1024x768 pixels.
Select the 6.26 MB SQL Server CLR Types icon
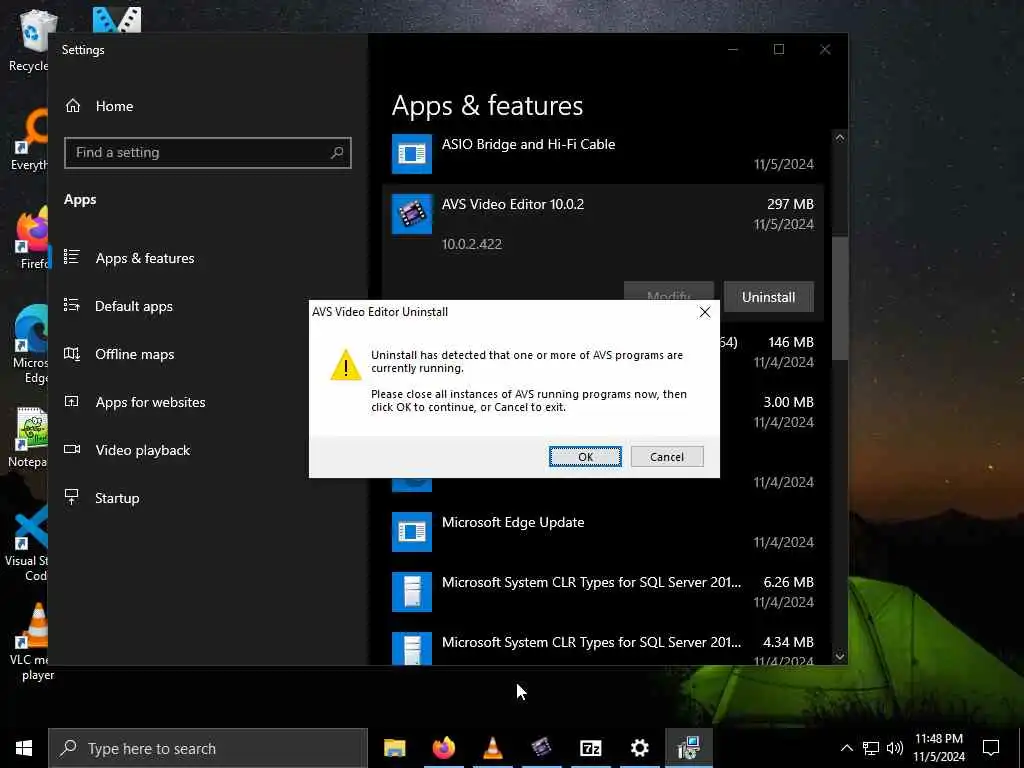tap(411, 592)
